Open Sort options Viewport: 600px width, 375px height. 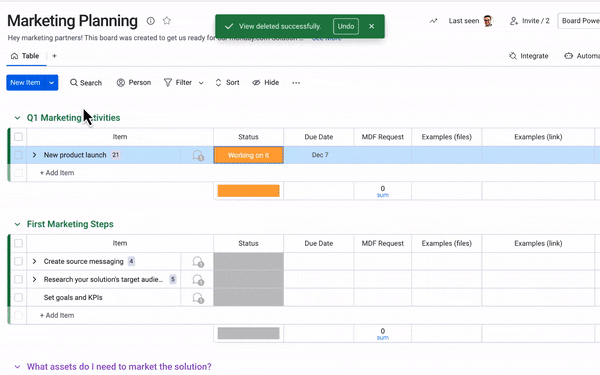click(x=227, y=83)
